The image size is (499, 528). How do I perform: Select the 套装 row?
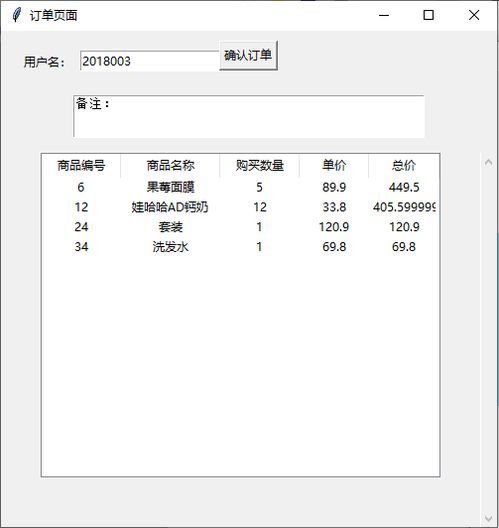click(x=240, y=227)
